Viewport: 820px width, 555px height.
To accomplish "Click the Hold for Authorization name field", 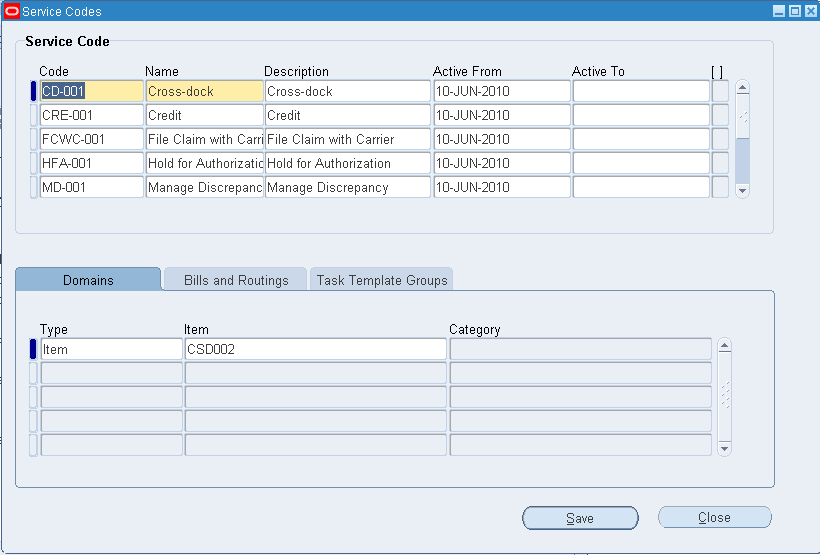I will 204,163.
